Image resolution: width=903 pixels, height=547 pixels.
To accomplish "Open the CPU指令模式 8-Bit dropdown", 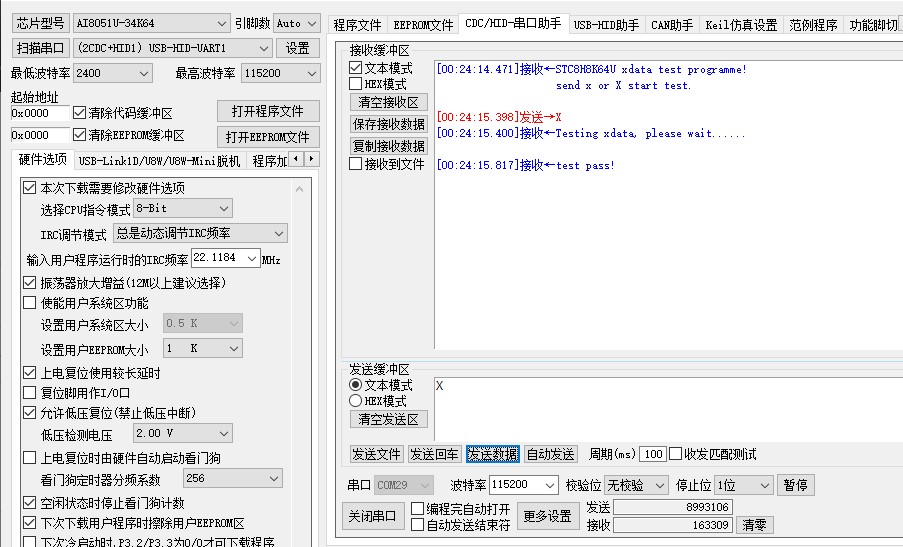I will coord(183,208).
